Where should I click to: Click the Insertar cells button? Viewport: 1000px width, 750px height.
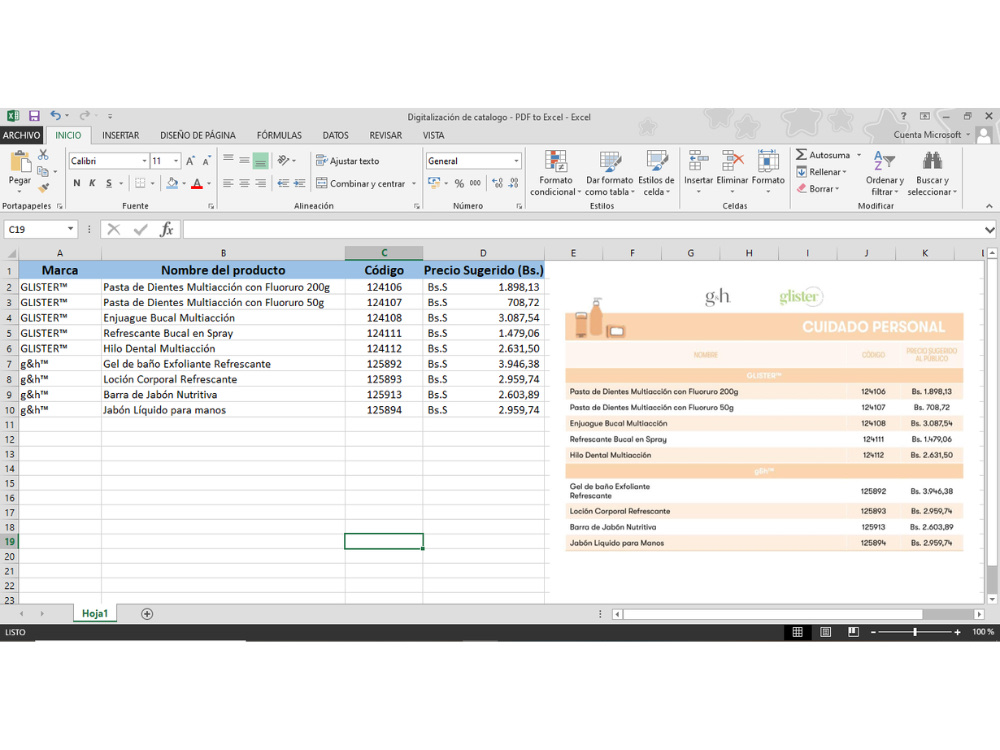[698, 171]
